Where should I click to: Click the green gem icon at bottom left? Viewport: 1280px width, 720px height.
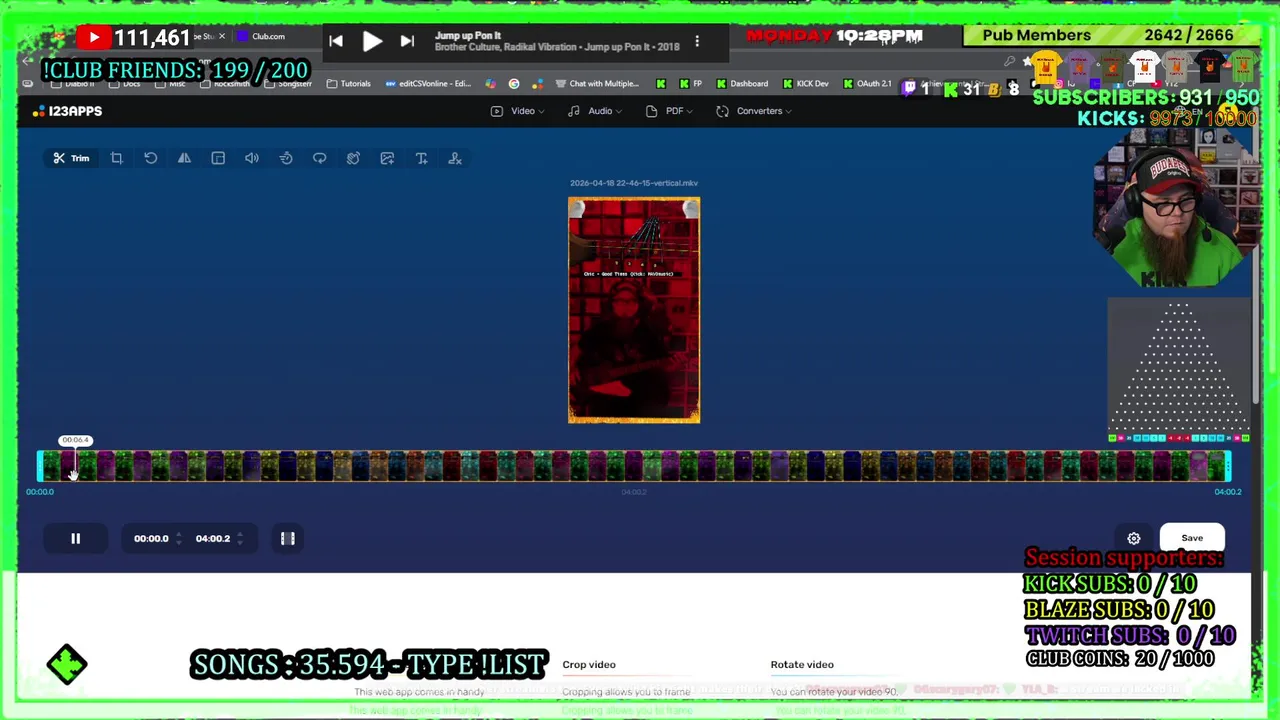point(67,665)
